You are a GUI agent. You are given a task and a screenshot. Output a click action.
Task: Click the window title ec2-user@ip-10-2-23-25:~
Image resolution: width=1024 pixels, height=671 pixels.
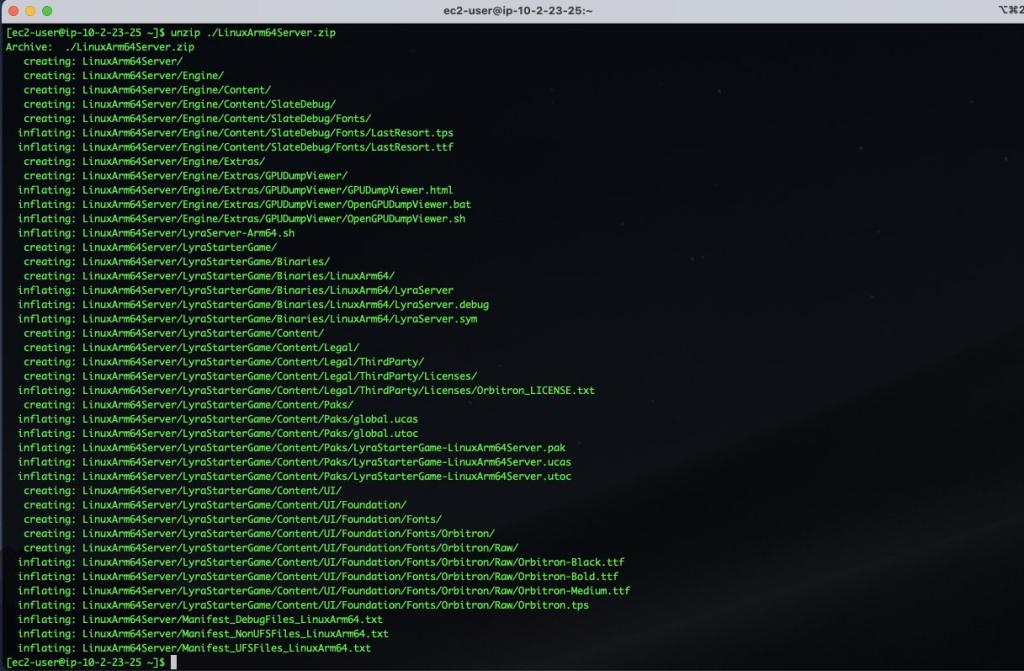(518, 10)
